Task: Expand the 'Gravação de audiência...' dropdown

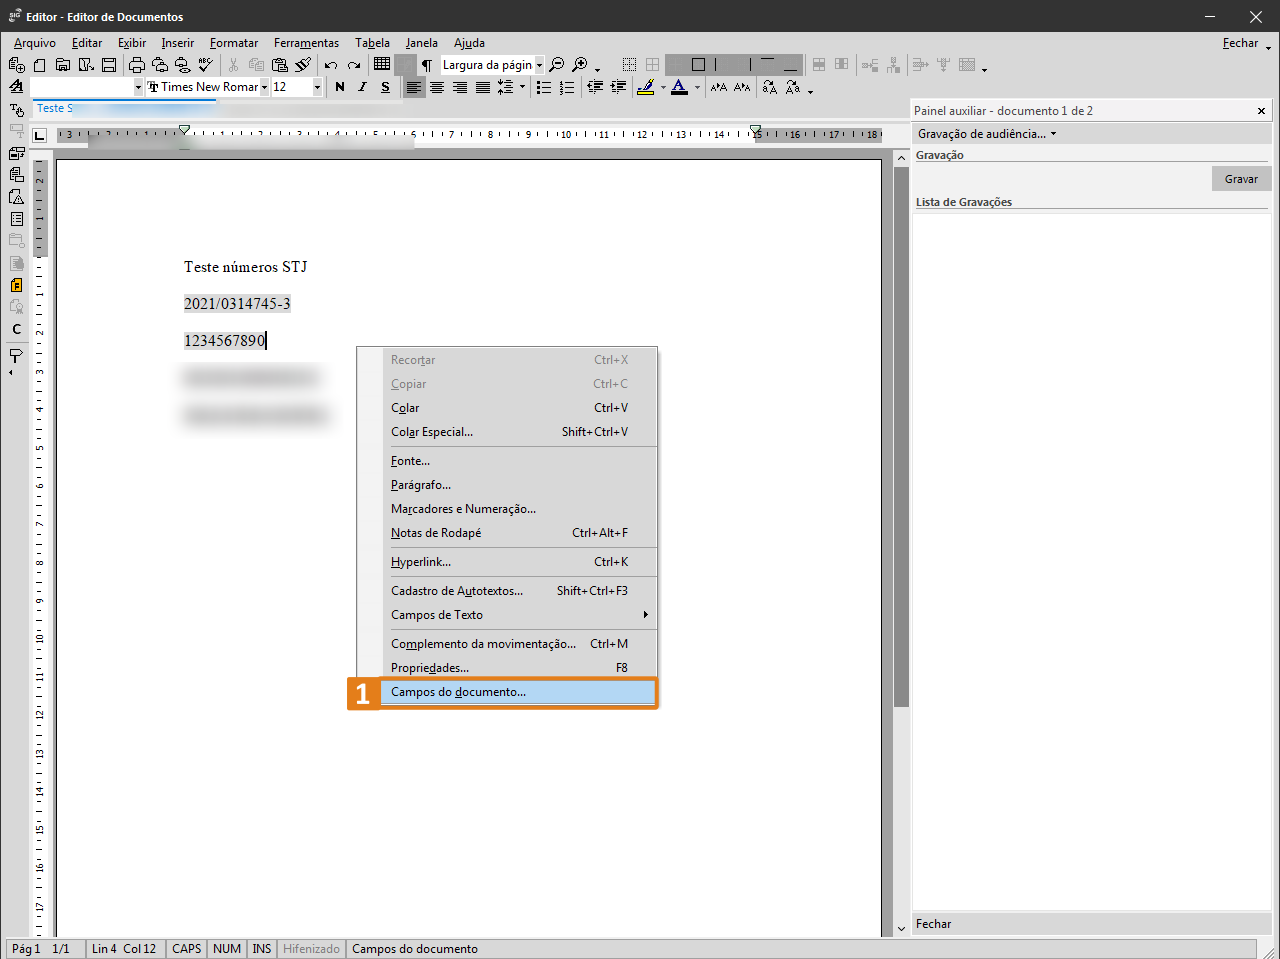Action: (1053, 134)
